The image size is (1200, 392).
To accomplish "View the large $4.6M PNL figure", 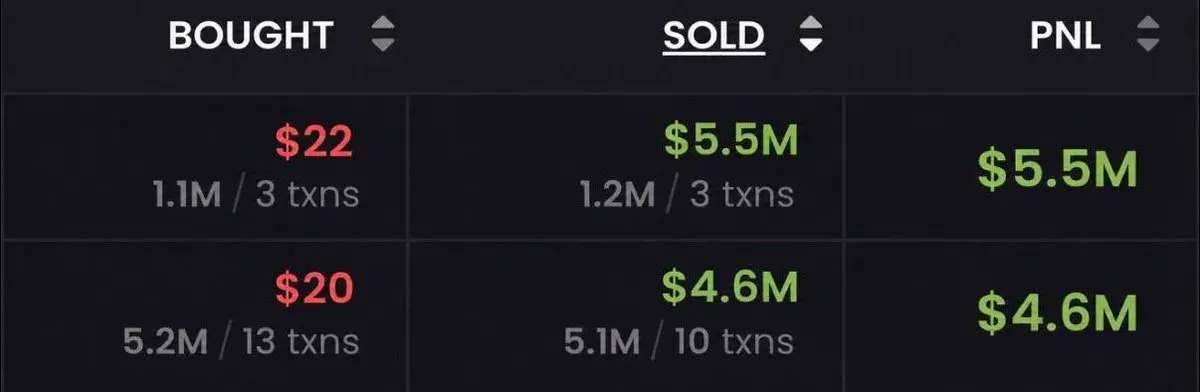I will (x=1058, y=312).
